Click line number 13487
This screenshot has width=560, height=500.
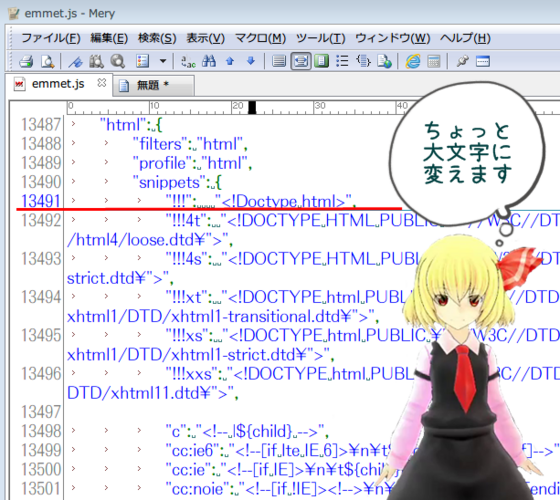tap(41, 125)
